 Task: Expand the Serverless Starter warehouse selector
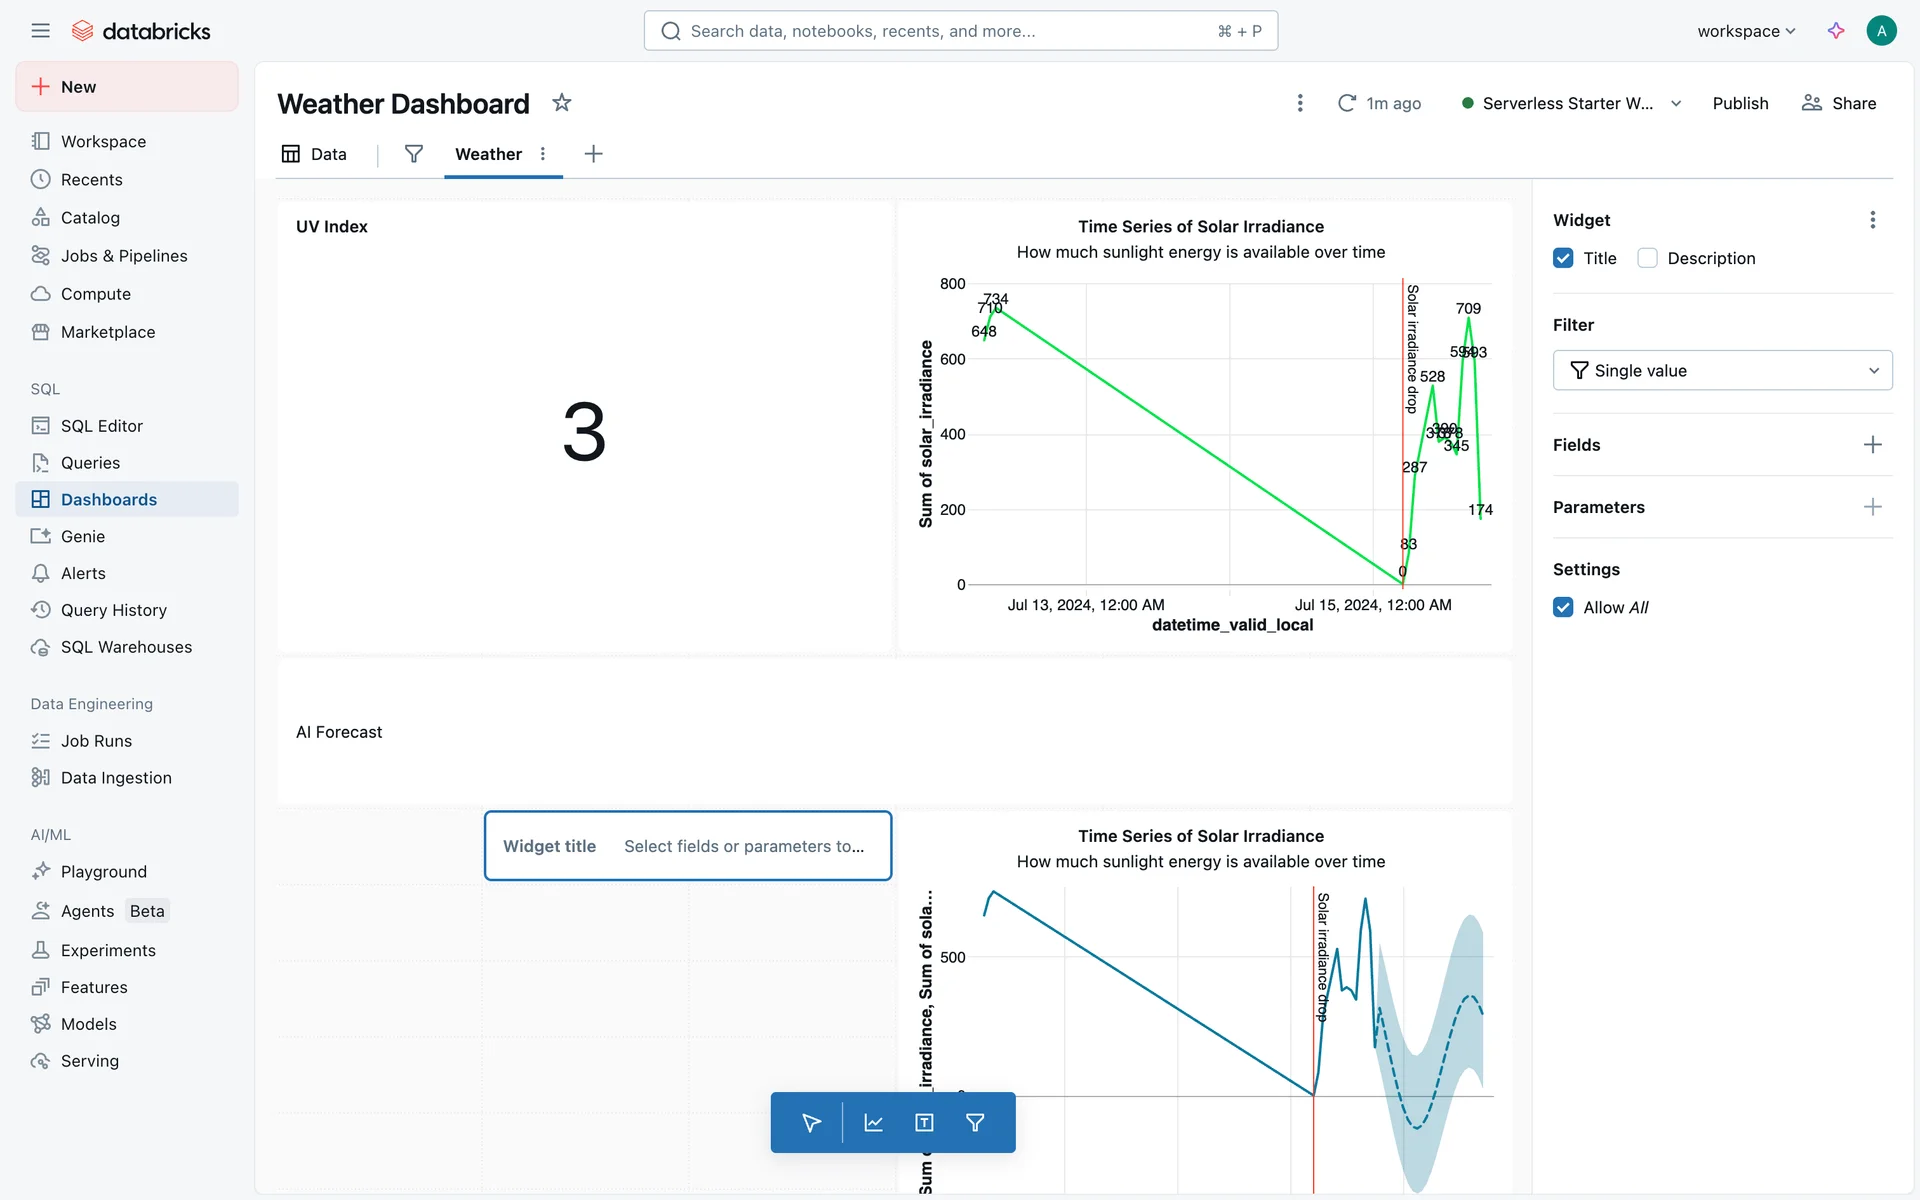[1676, 103]
